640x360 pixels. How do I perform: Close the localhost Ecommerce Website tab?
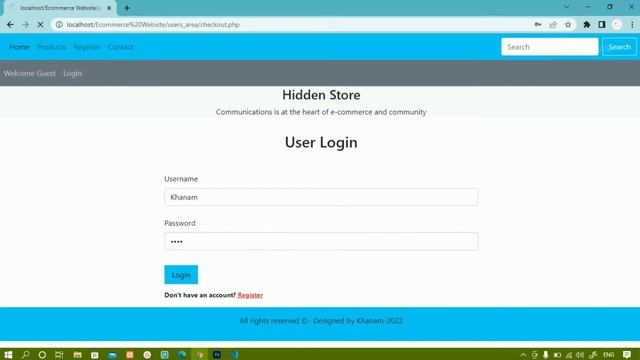point(109,8)
